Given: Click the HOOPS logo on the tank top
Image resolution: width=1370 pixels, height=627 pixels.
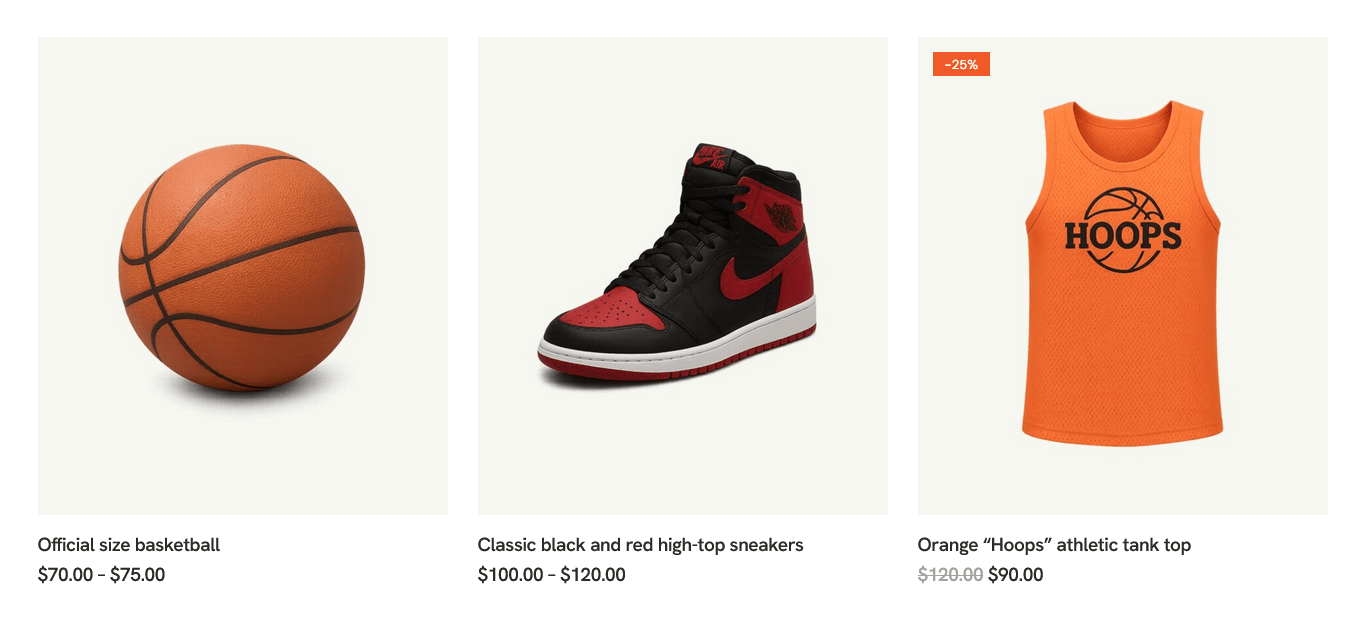Looking at the screenshot, I should [x=1122, y=235].
